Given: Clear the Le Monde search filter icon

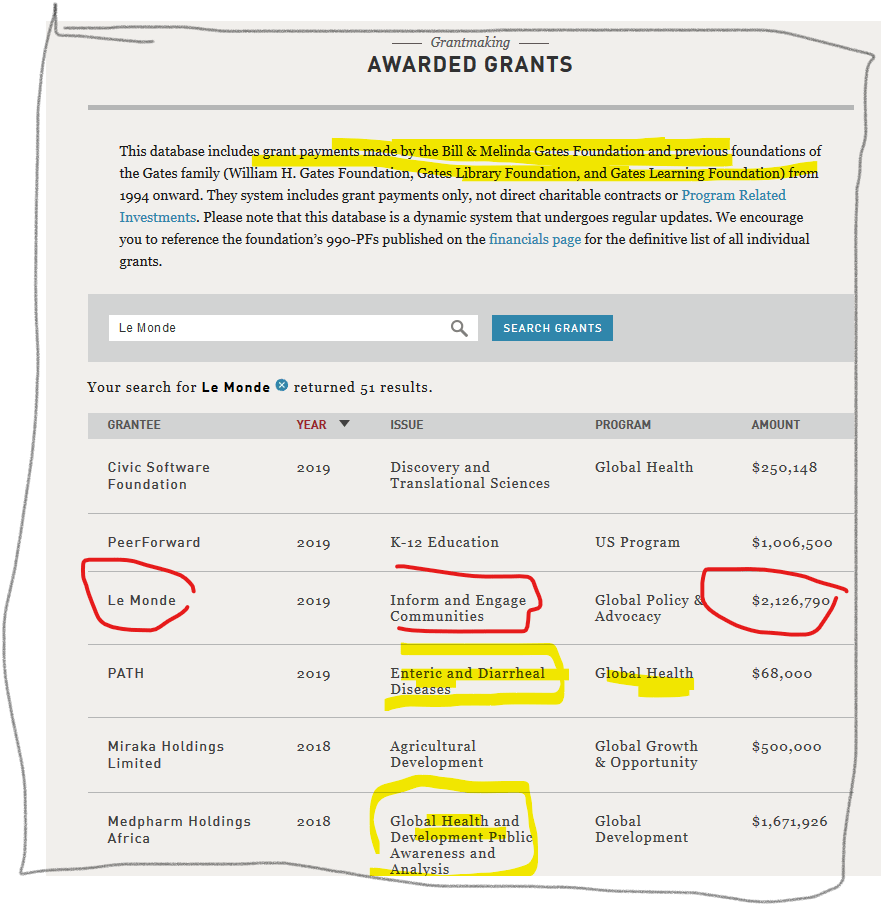Looking at the screenshot, I should coord(282,386).
